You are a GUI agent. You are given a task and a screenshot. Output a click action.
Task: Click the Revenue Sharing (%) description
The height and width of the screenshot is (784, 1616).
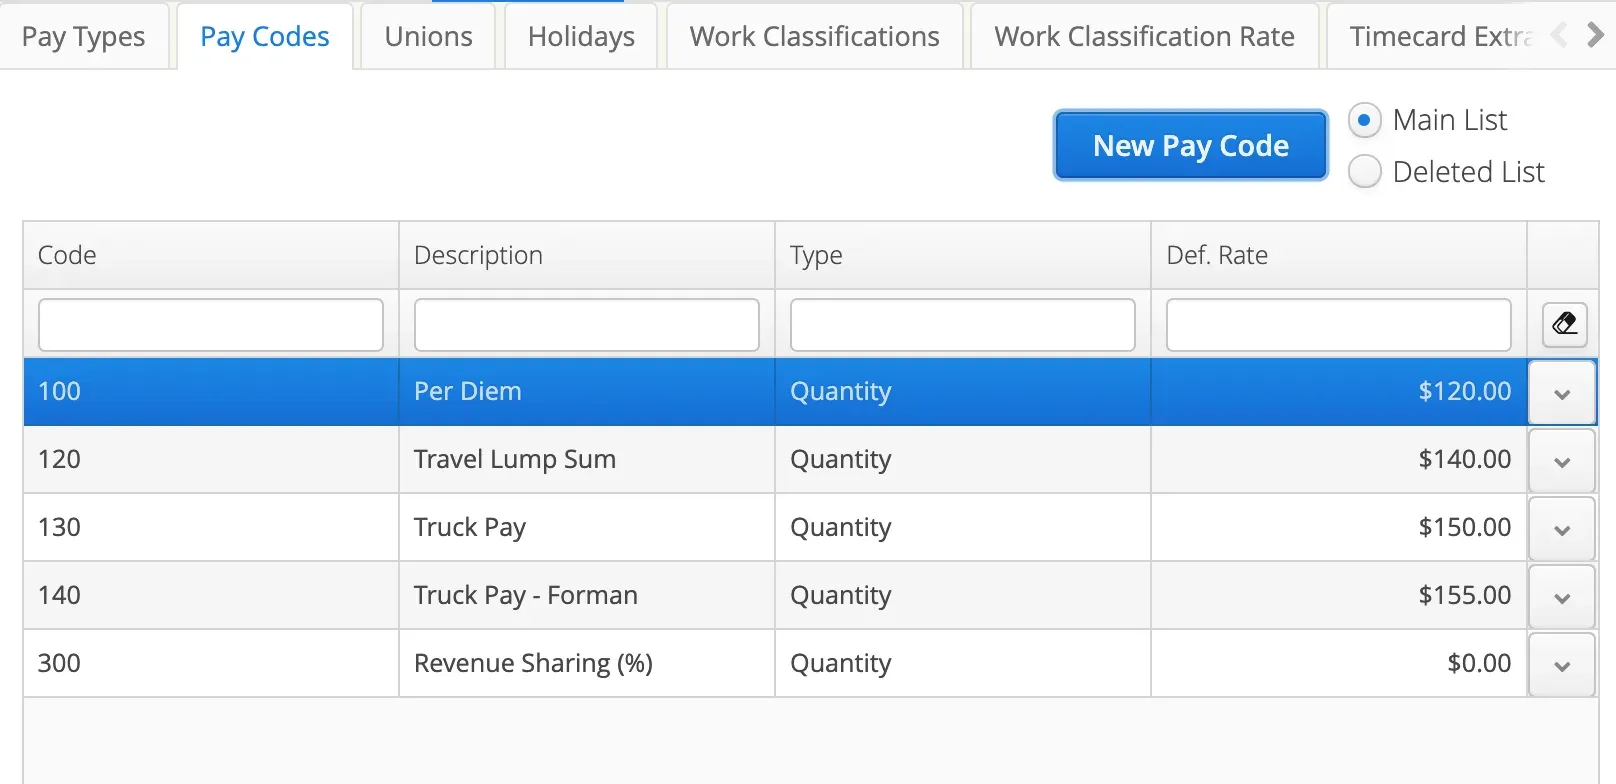[x=587, y=664]
